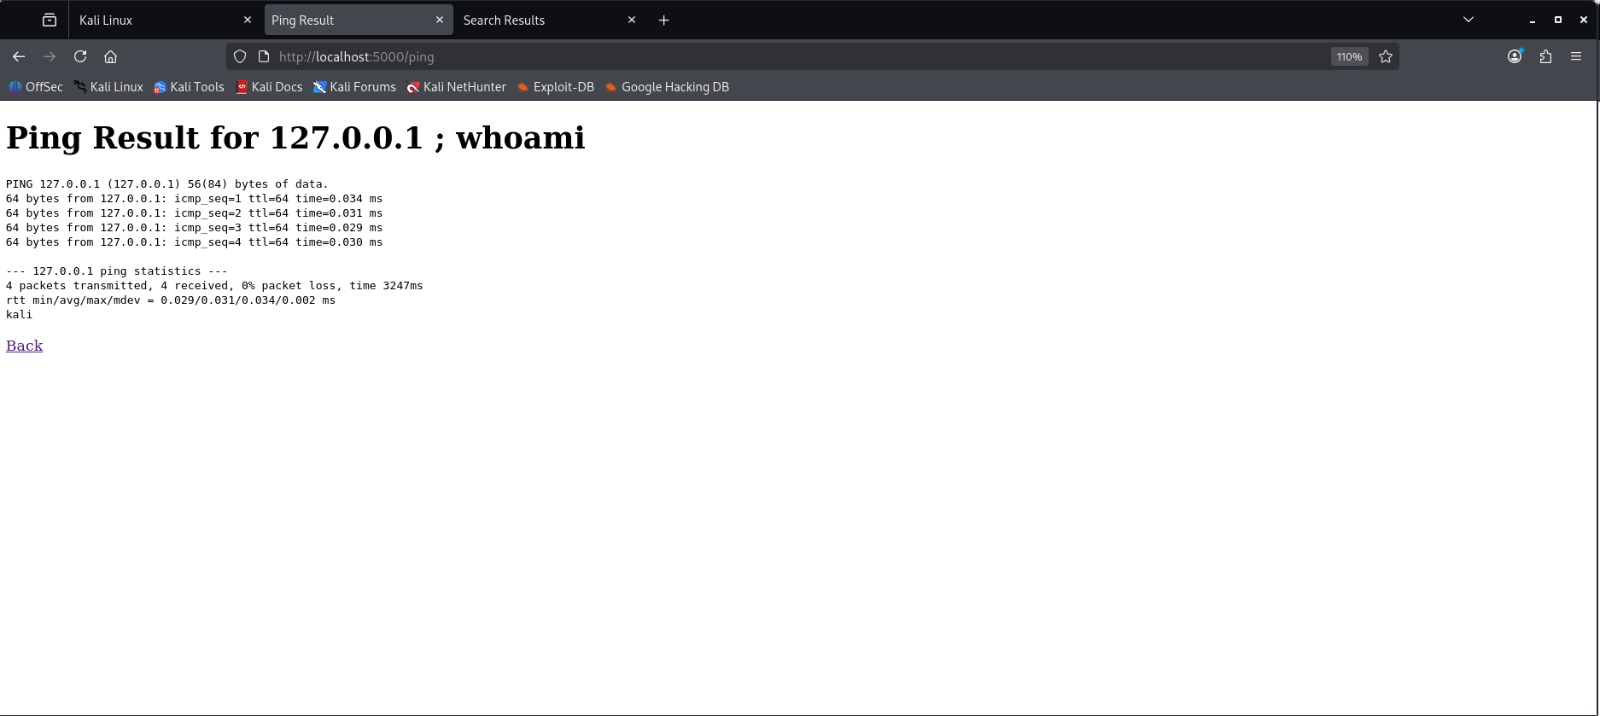Click the Ping Result for 127.0.0.1 heading

click(295, 137)
